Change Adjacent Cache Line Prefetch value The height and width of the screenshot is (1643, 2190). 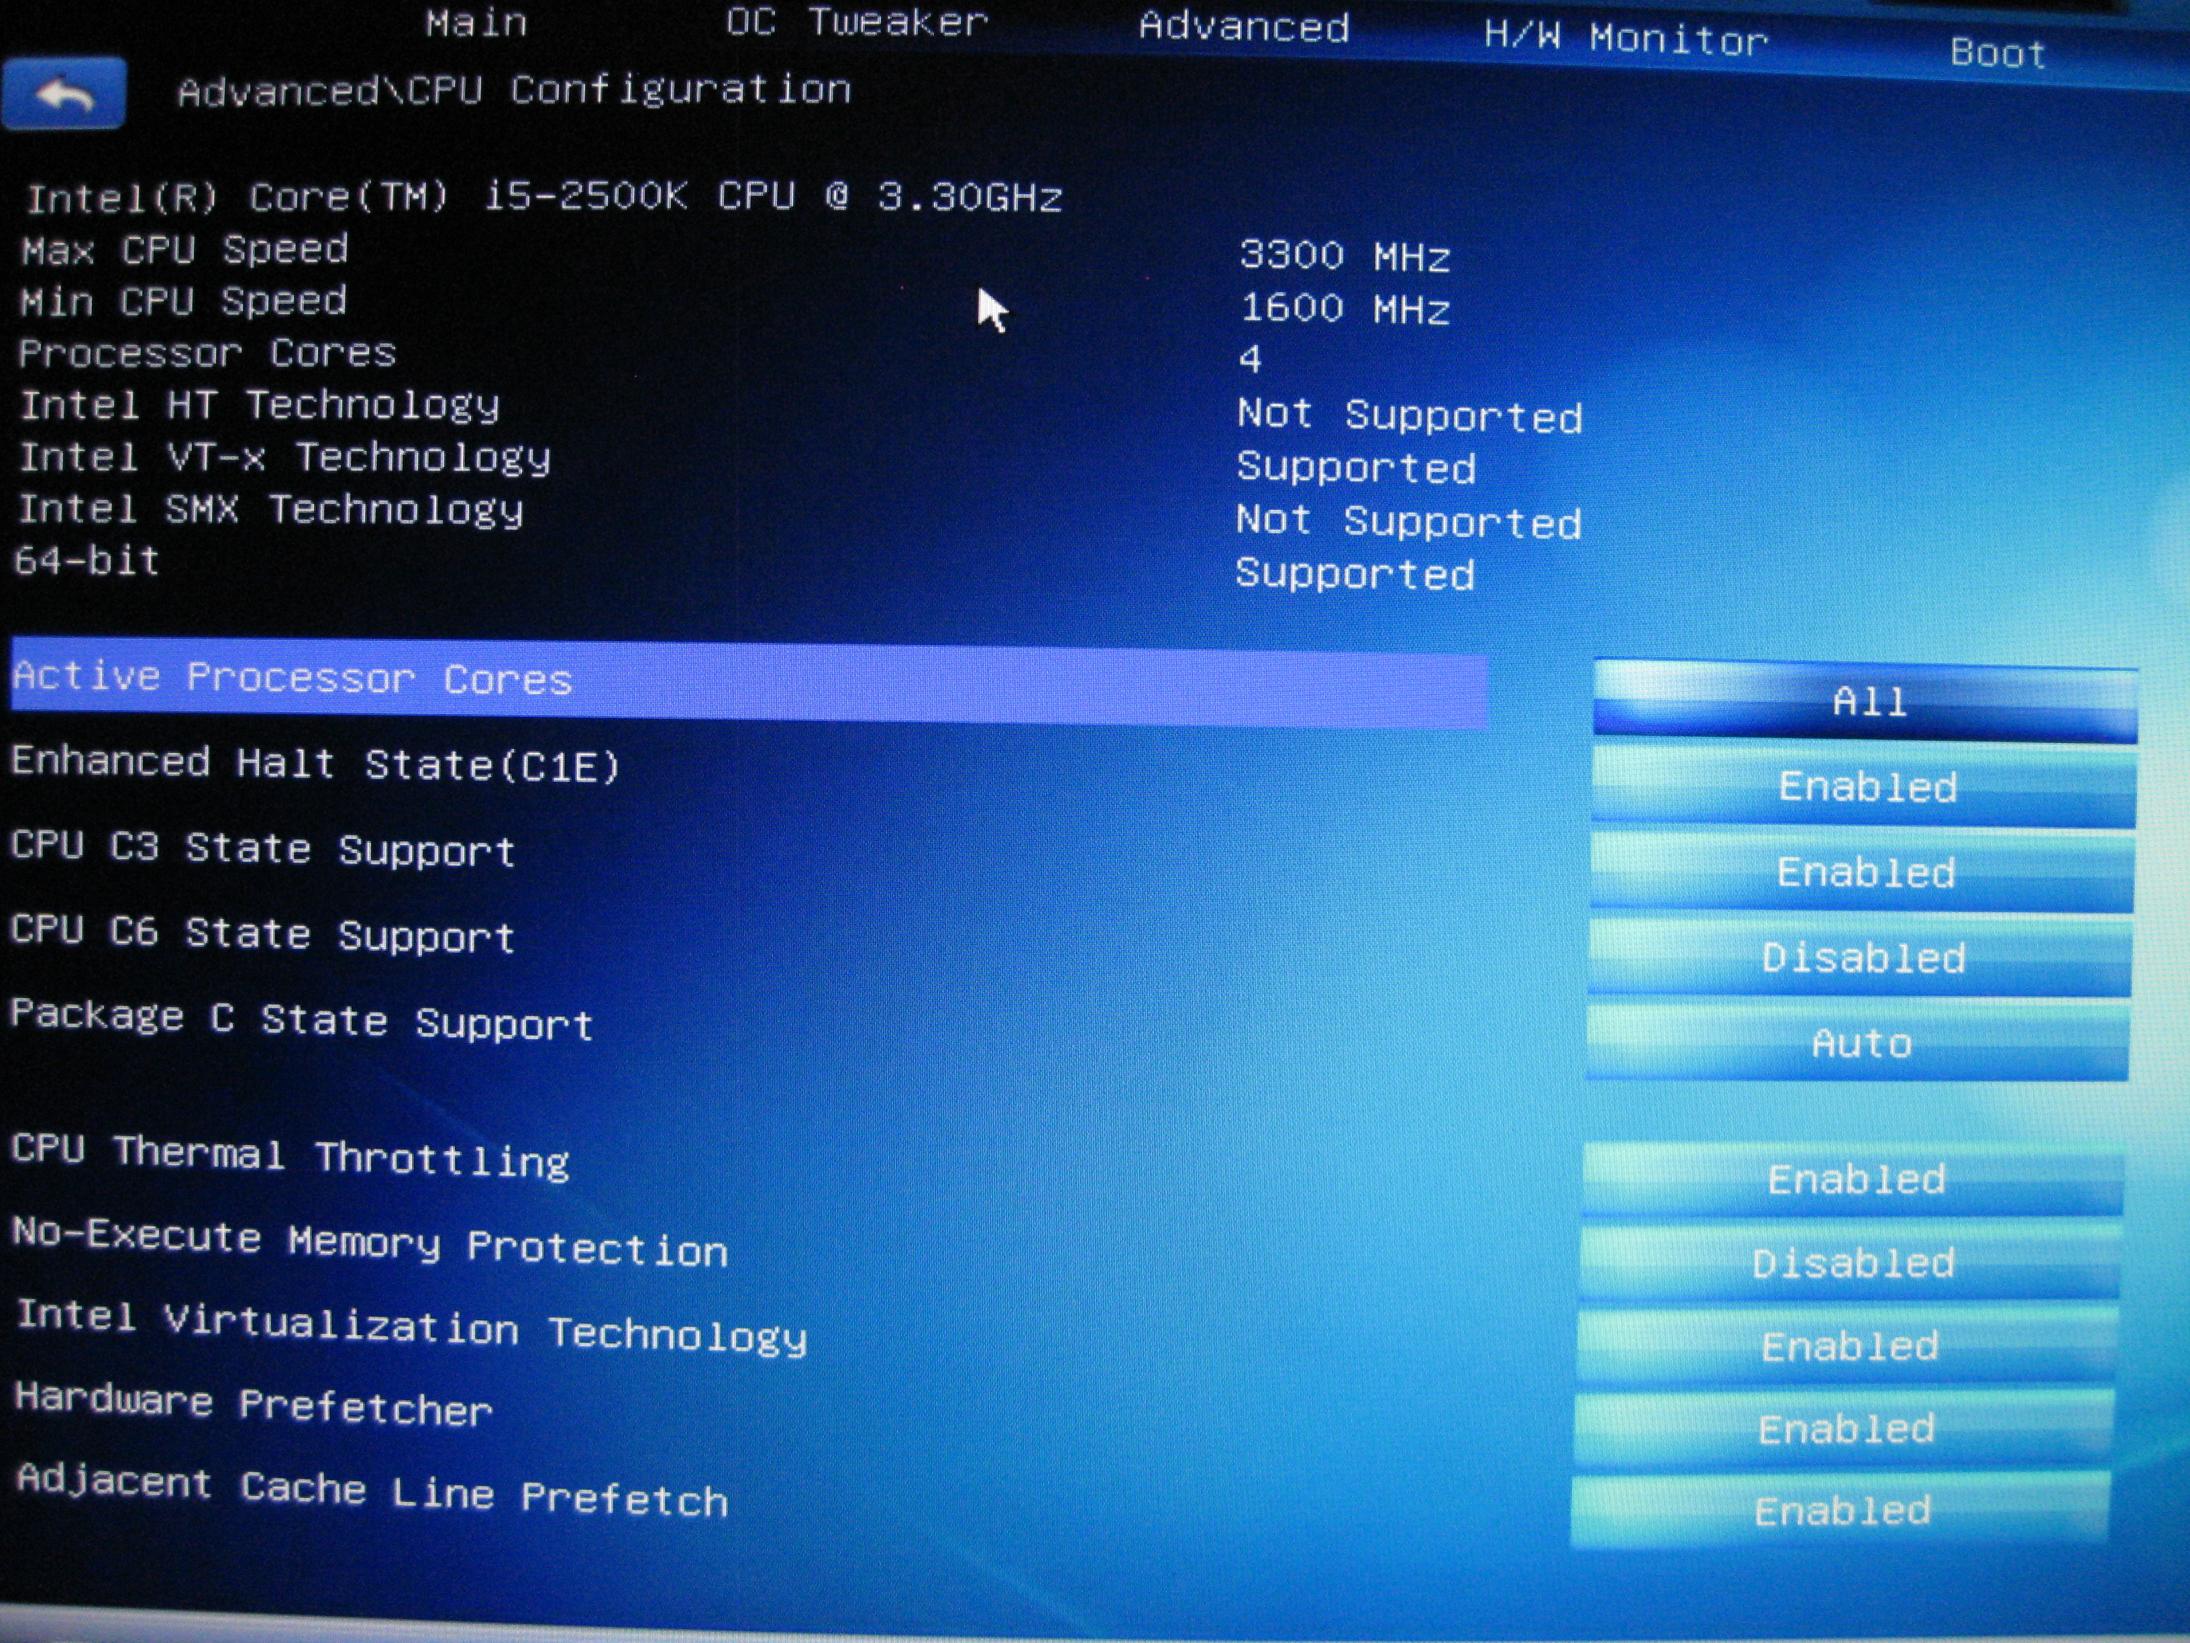(1842, 1510)
